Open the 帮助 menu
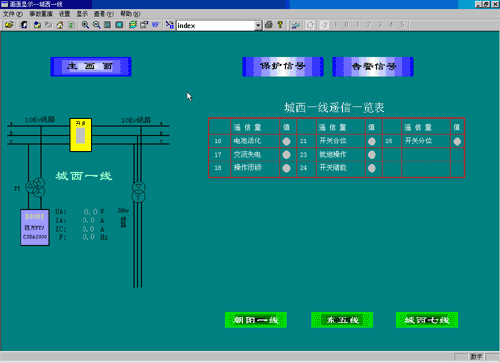Image resolution: width=500 pixels, height=363 pixels. 130,14
